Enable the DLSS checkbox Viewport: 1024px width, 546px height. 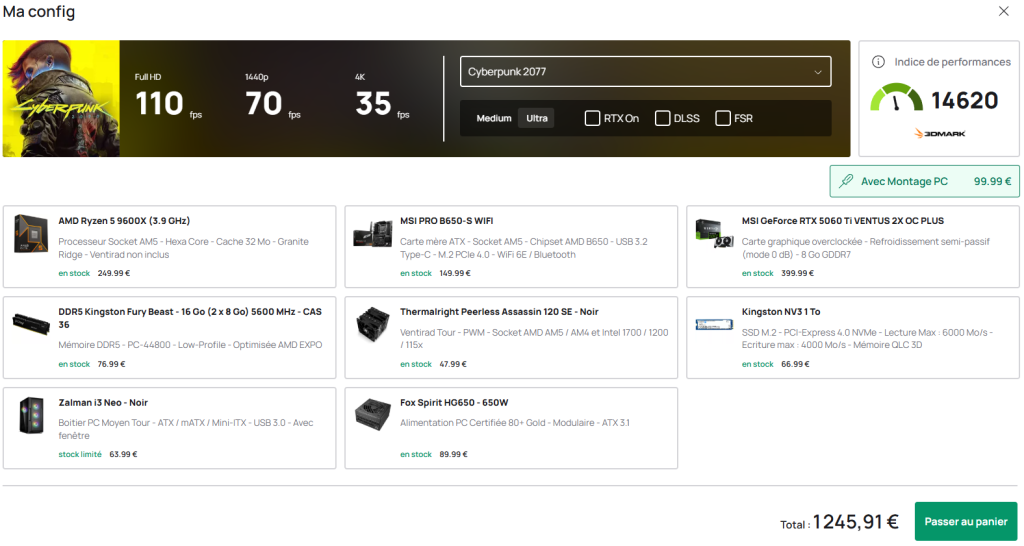(x=662, y=118)
